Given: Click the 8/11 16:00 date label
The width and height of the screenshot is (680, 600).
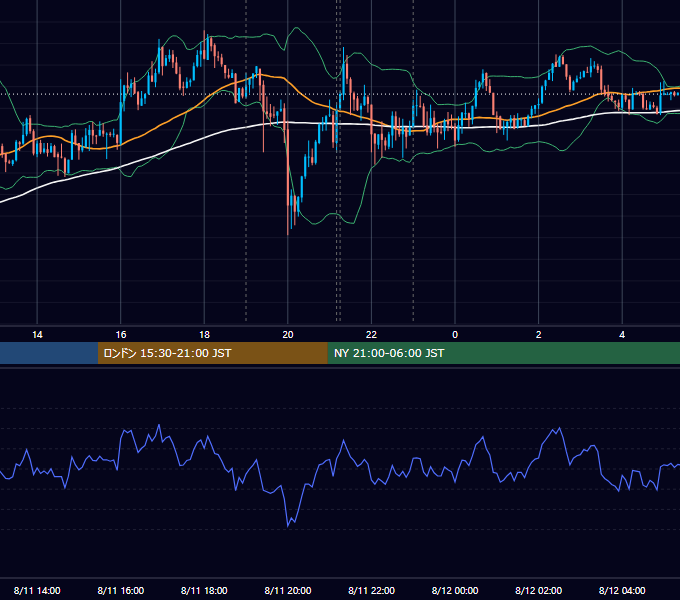Looking at the screenshot, I should pyautogui.click(x=121, y=590).
